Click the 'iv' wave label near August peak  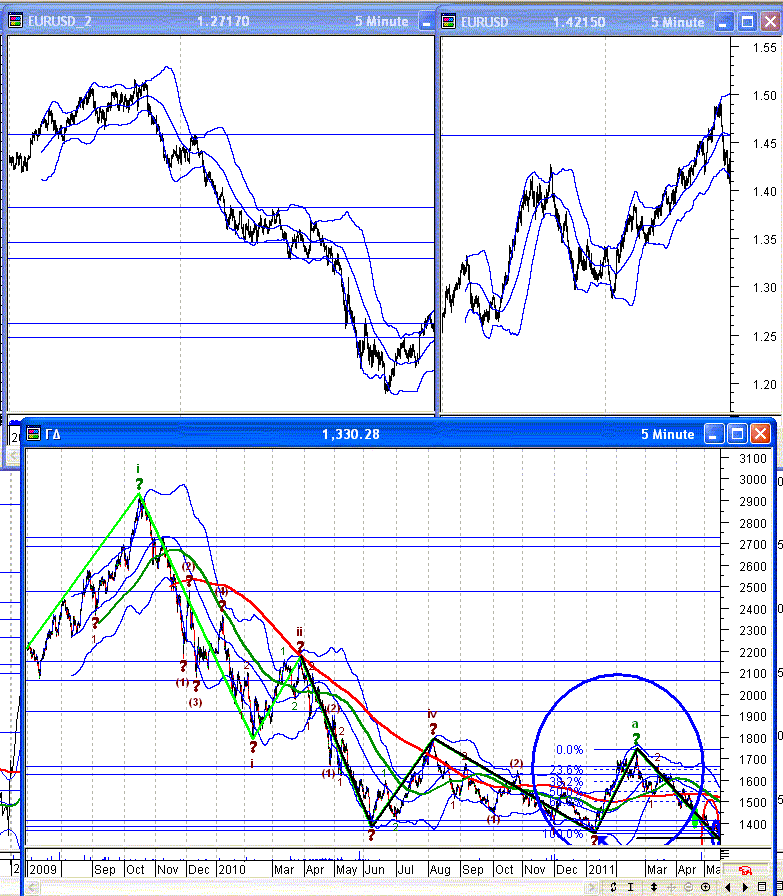point(432,714)
